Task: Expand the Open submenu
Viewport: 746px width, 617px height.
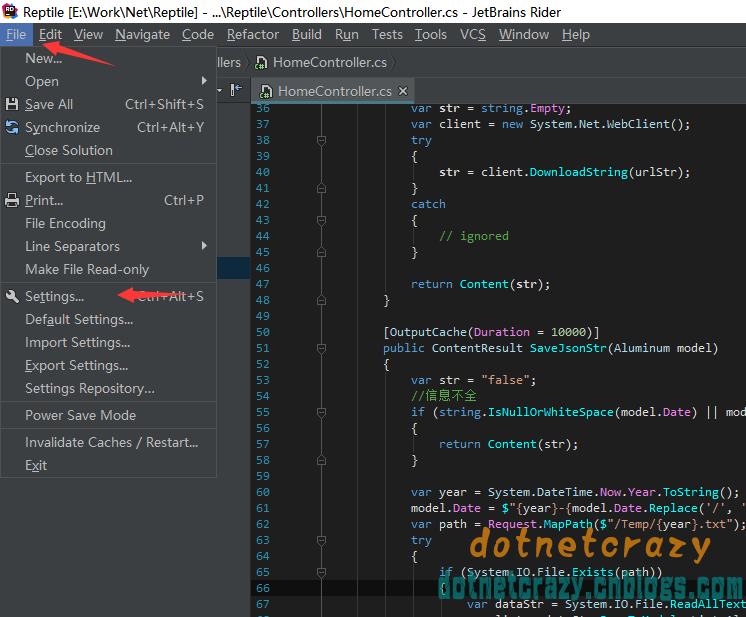Action: tap(42, 81)
